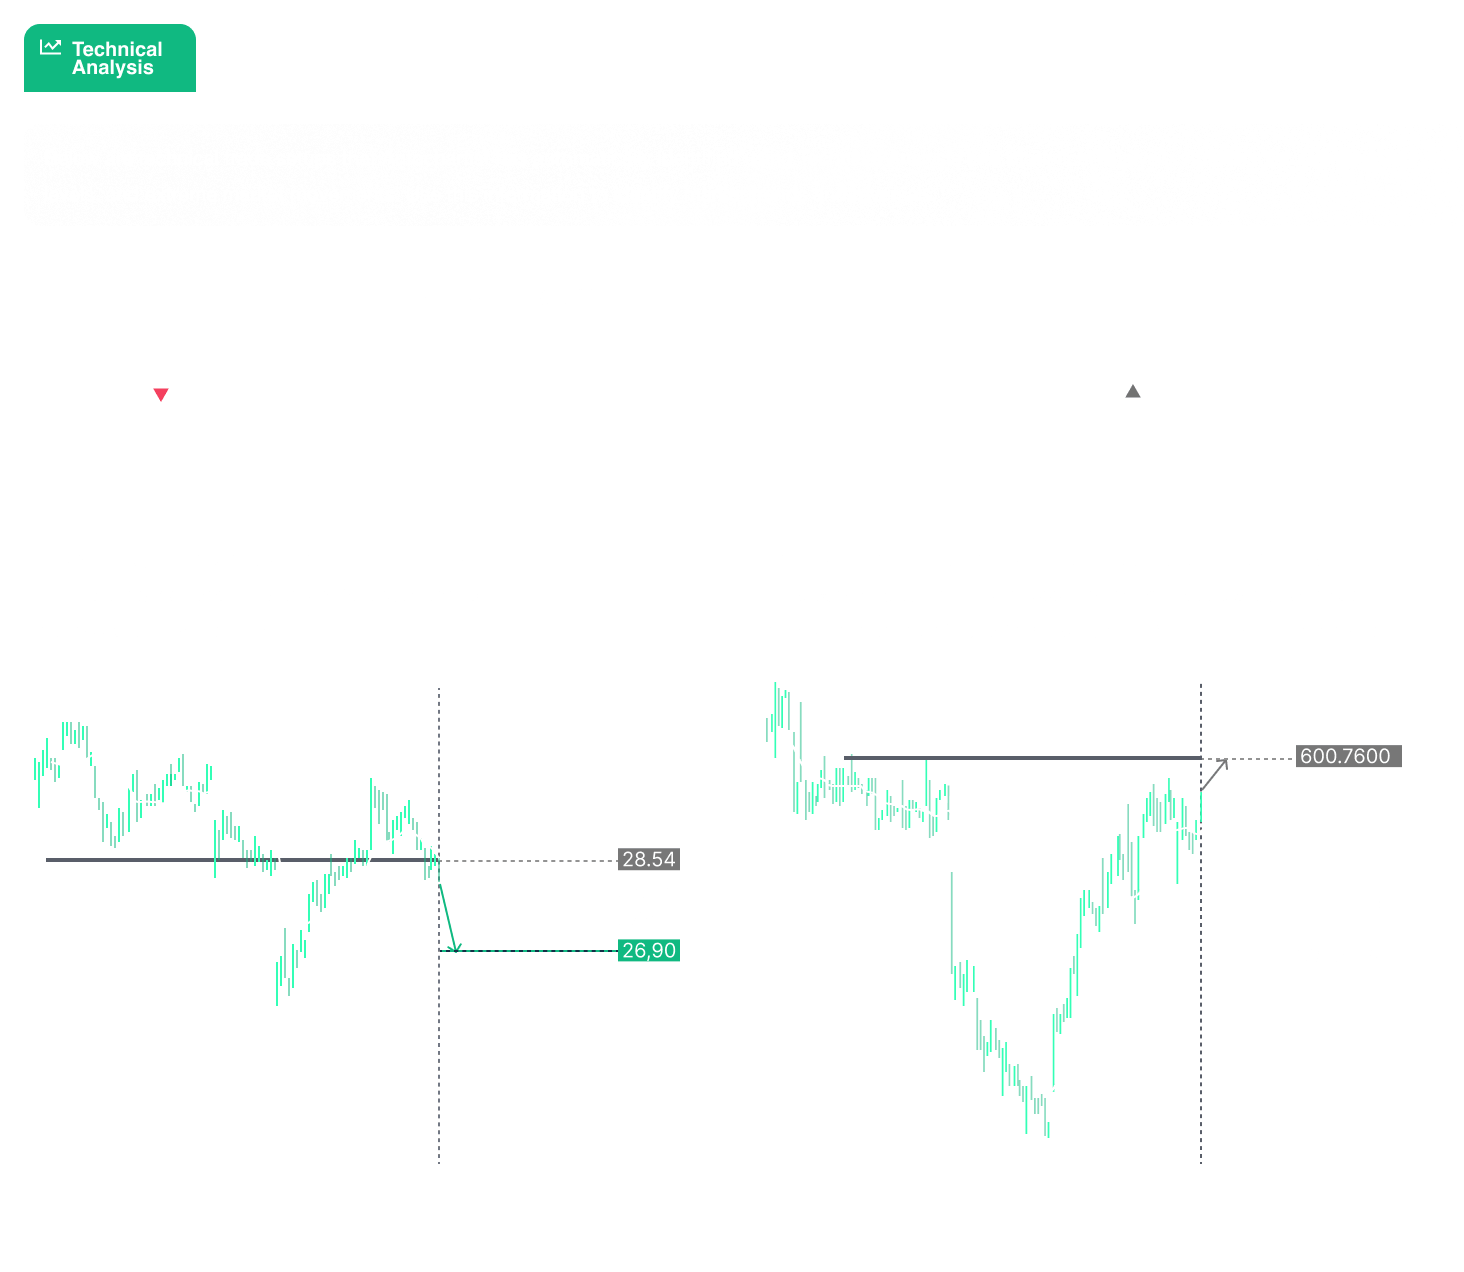Click the gray upward projection arrow on the right chart
The height and width of the screenshot is (1272, 1464).
(1214, 774)
